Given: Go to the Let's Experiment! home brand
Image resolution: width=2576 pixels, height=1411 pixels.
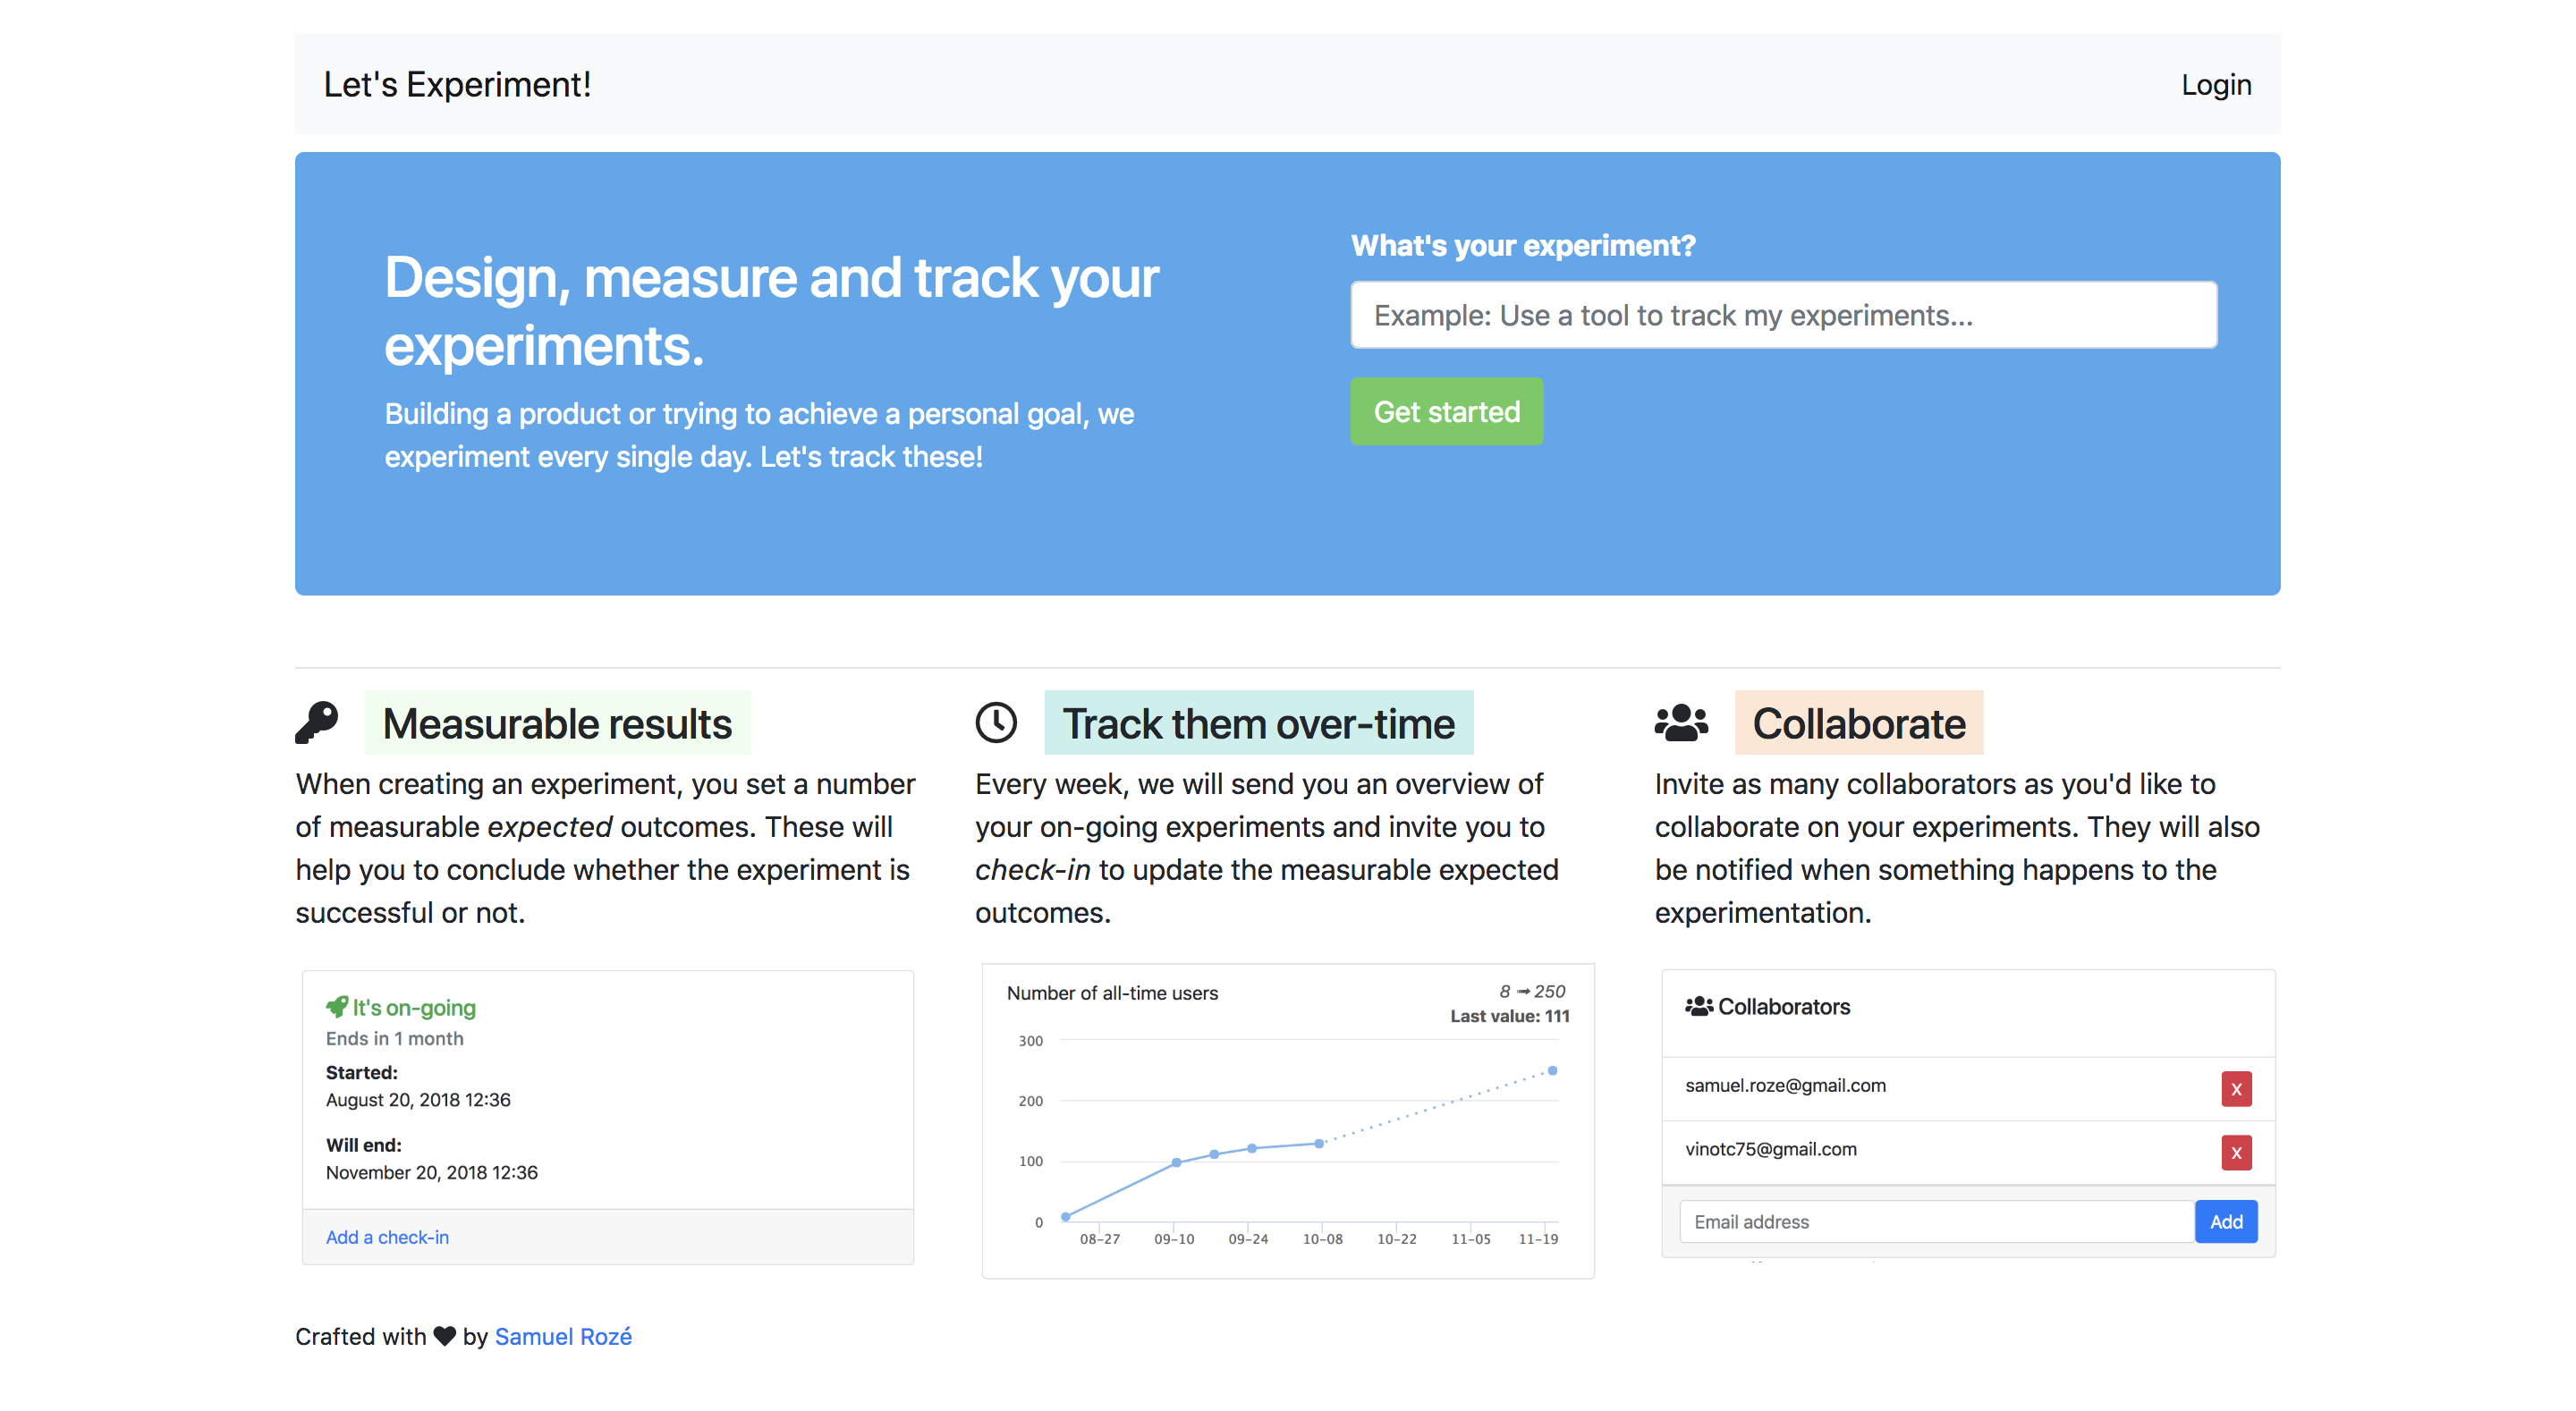Looking at the screenshot, I should point(457,85).
